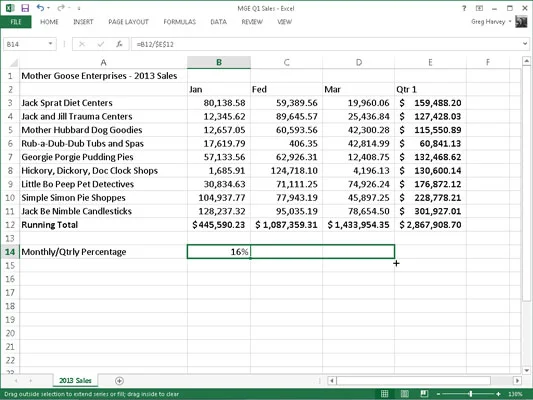The width and height of the screenshot is (533, 400).
Task: Switch to Page Layout view in status bar
Action: click(405, 394)
